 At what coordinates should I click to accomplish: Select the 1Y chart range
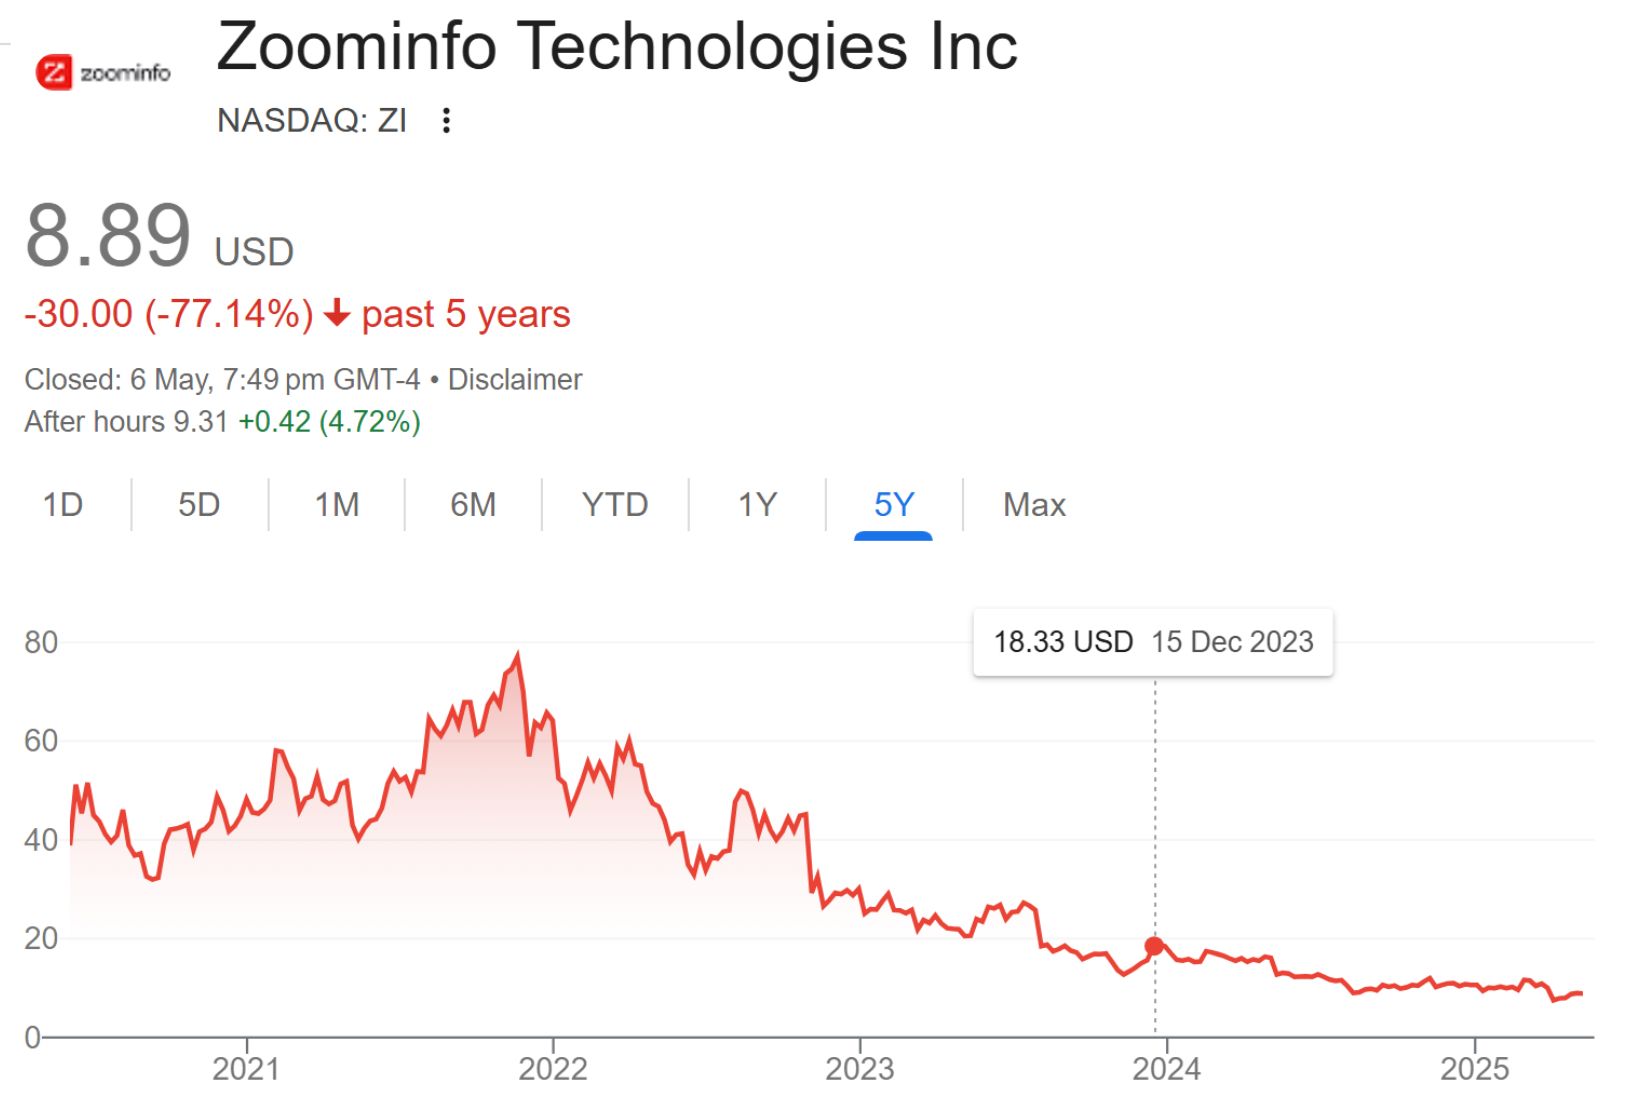pos(758,505)
